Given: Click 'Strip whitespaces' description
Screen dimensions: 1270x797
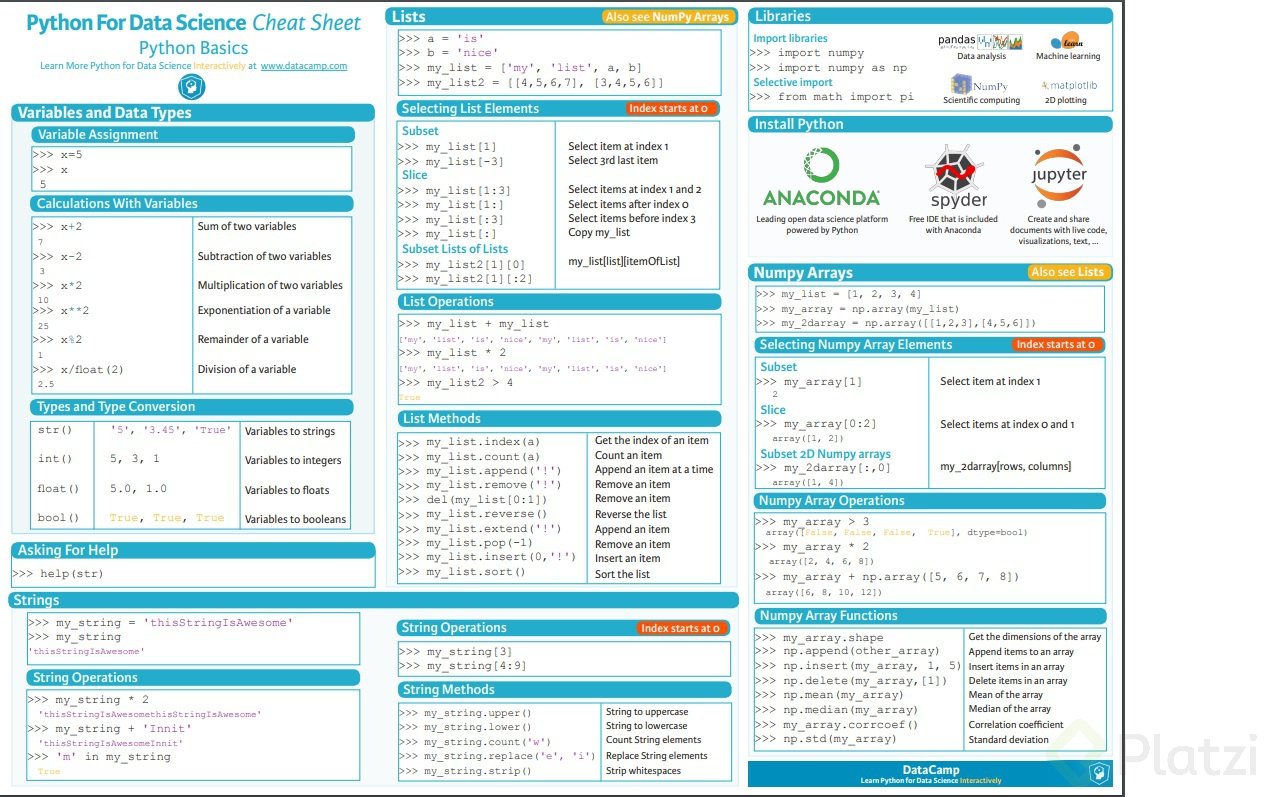Looking at the screenshot, I should click(x=643, y=772).
